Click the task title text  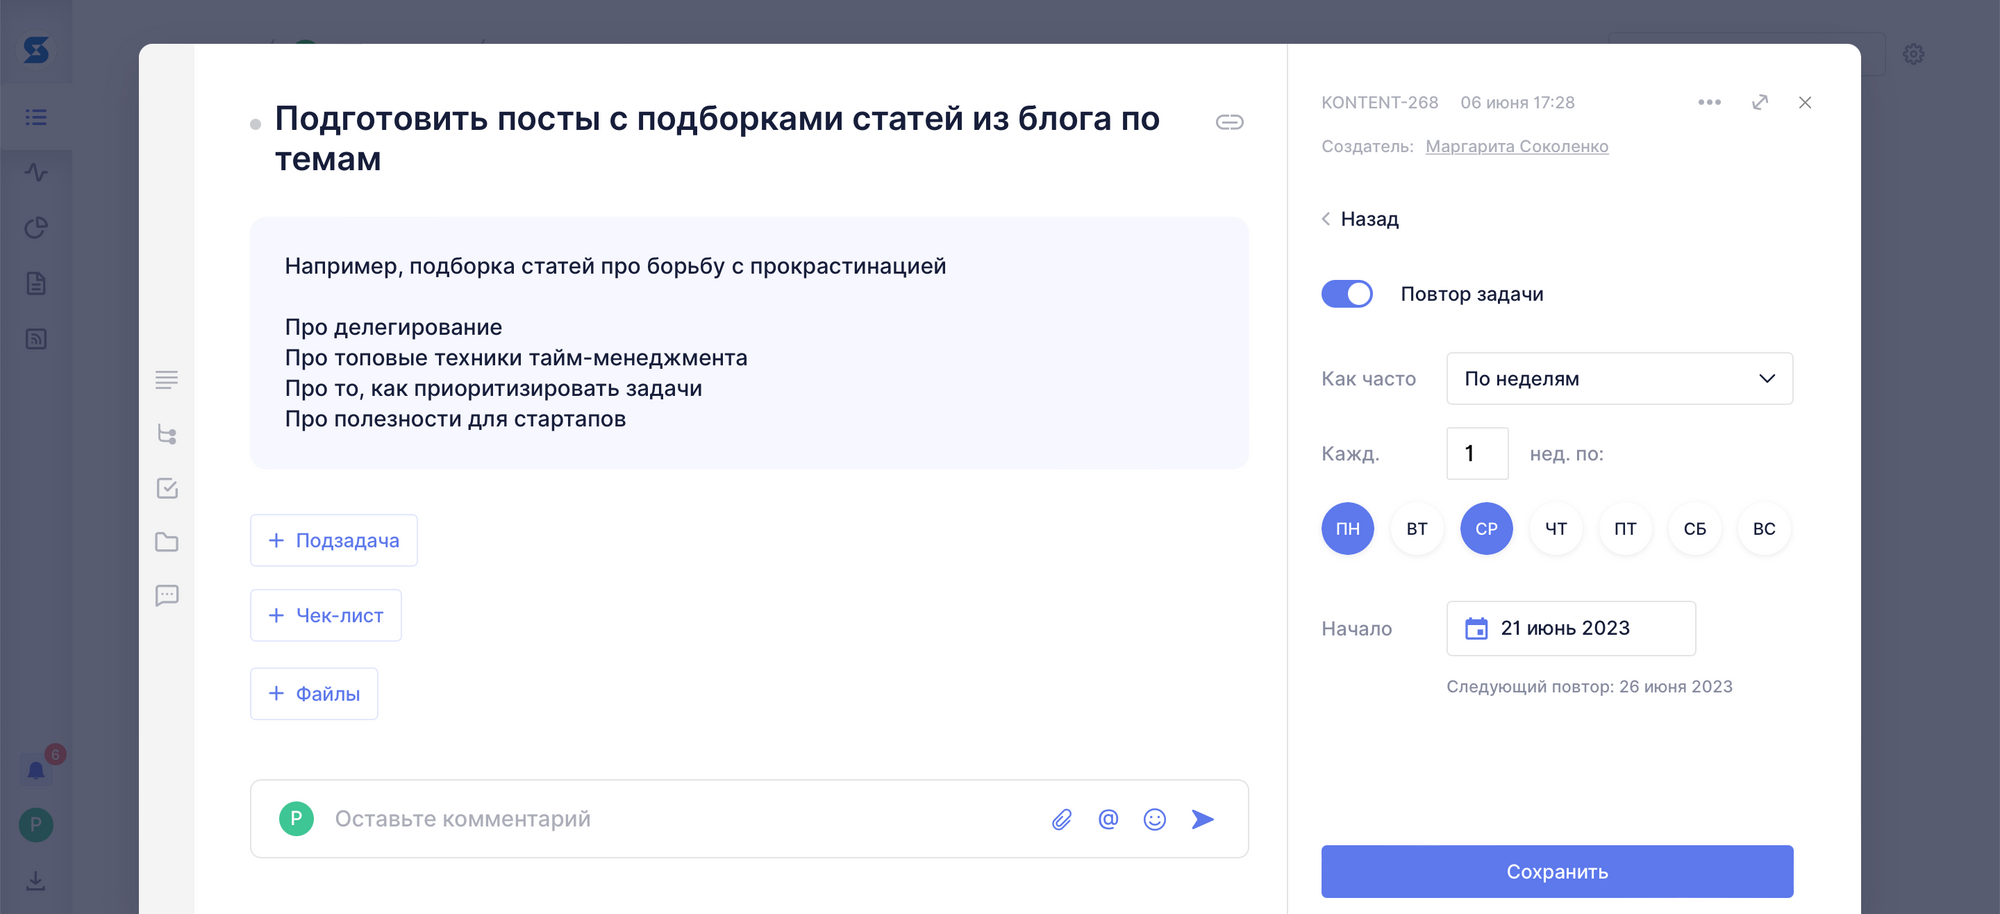[717, 138]
